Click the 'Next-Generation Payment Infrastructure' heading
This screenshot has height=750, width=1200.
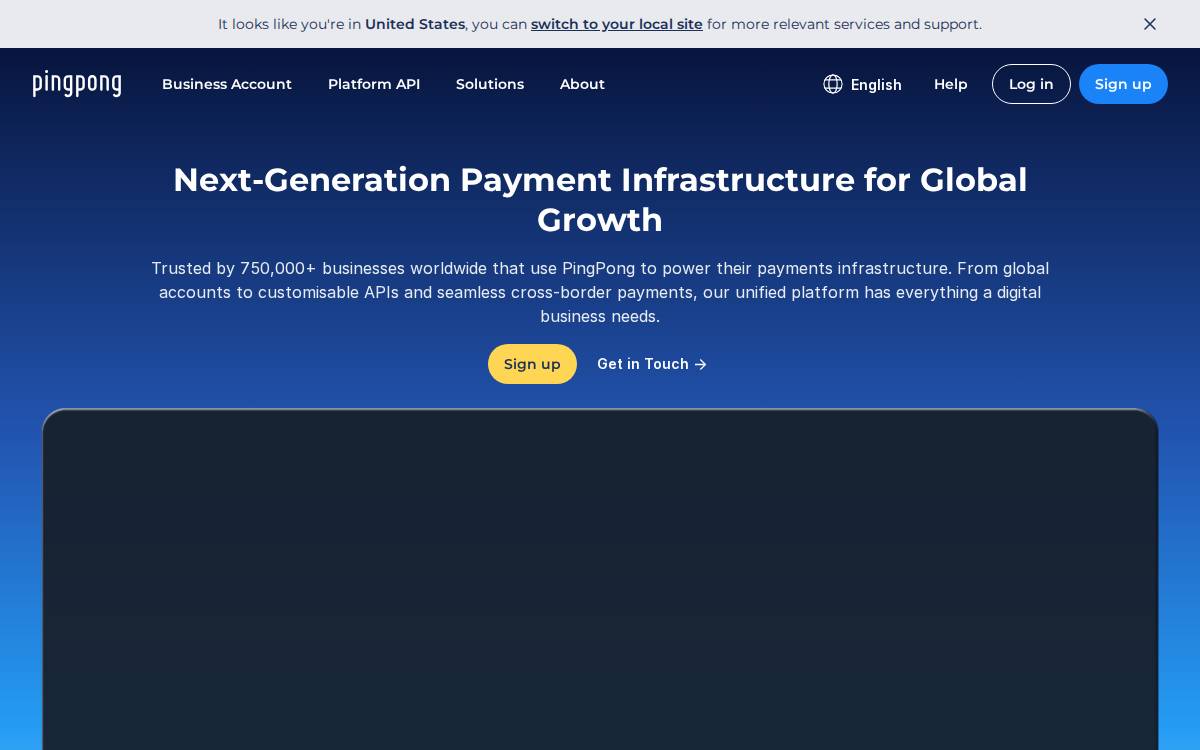600,200
